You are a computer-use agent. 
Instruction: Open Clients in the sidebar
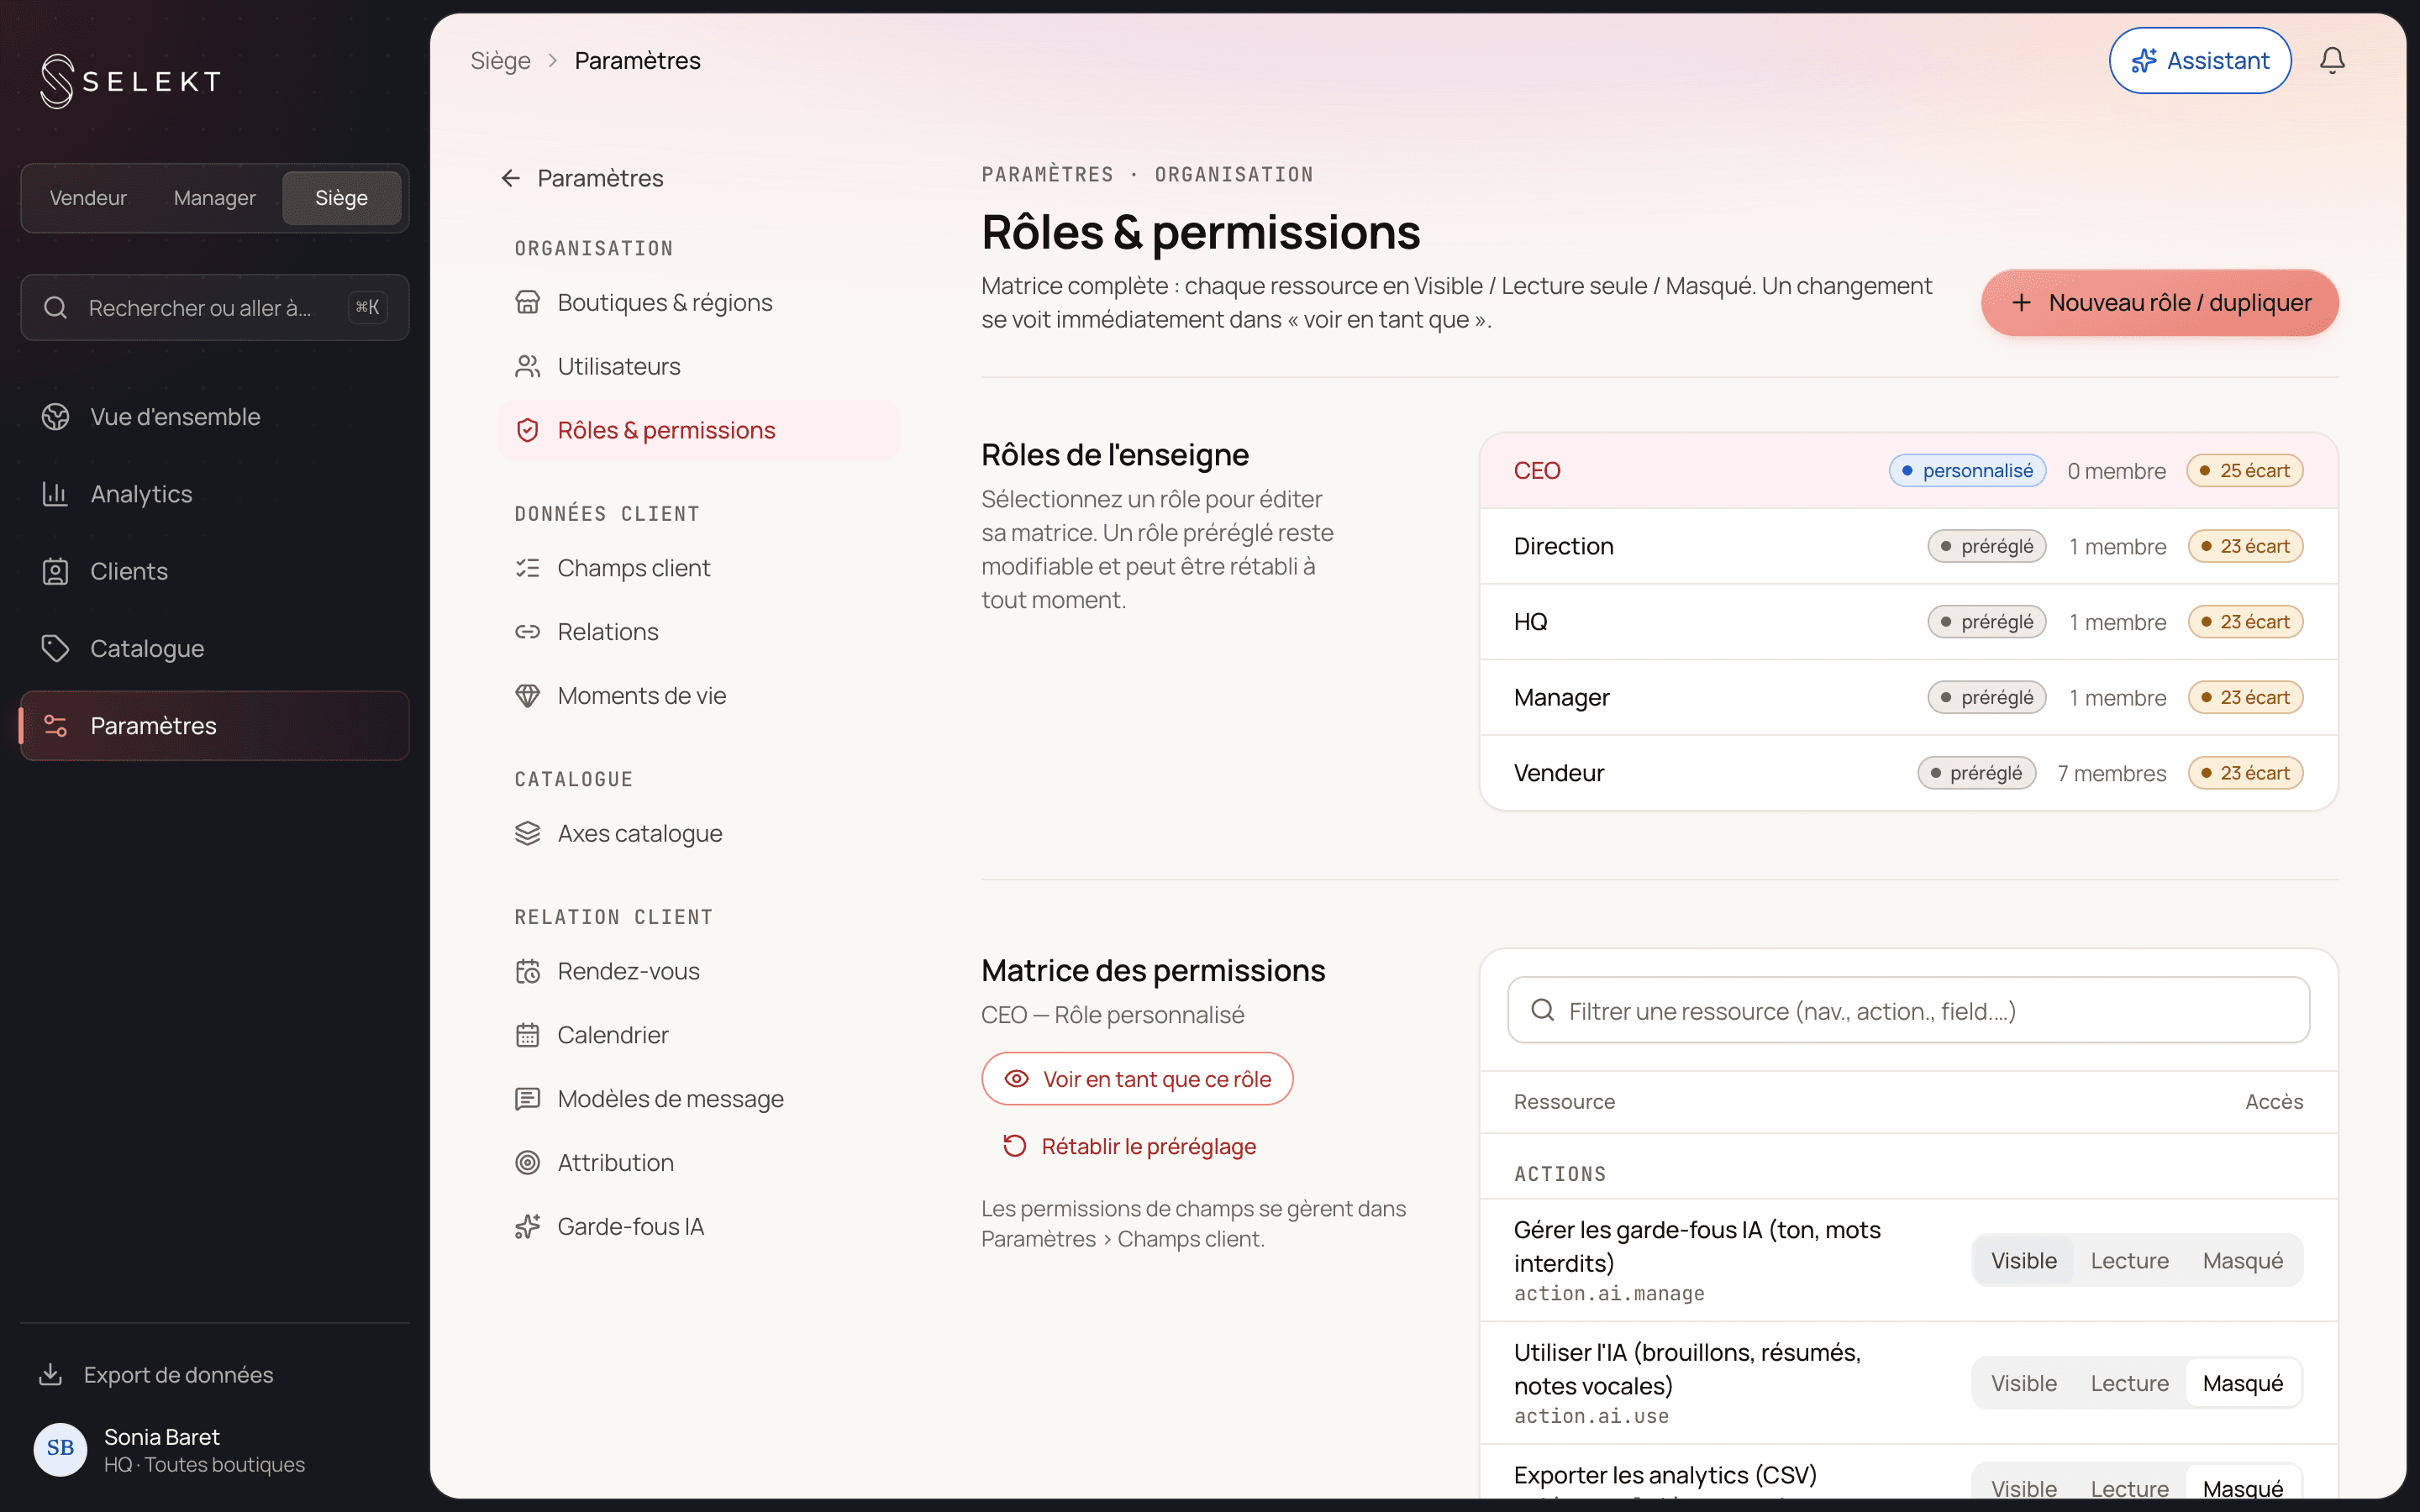pos(215,571)
